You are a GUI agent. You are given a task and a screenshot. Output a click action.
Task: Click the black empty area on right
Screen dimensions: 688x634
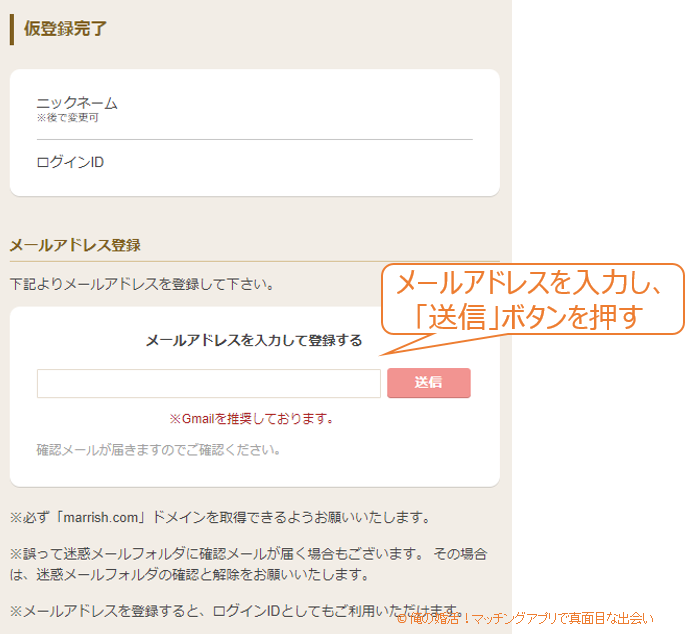(x=600, y=150)
